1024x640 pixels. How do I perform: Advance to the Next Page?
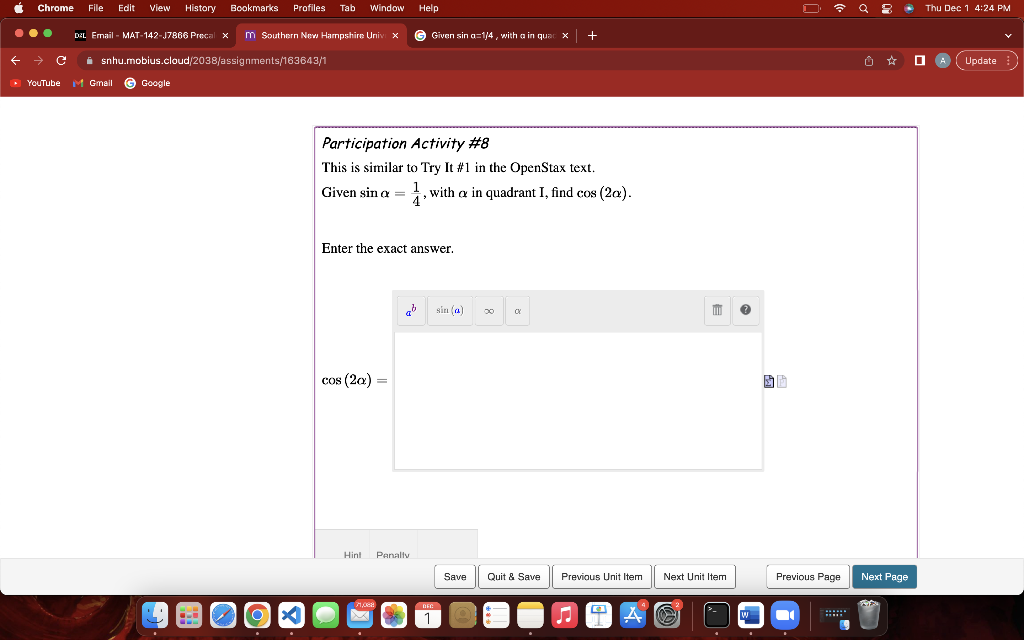884,577
